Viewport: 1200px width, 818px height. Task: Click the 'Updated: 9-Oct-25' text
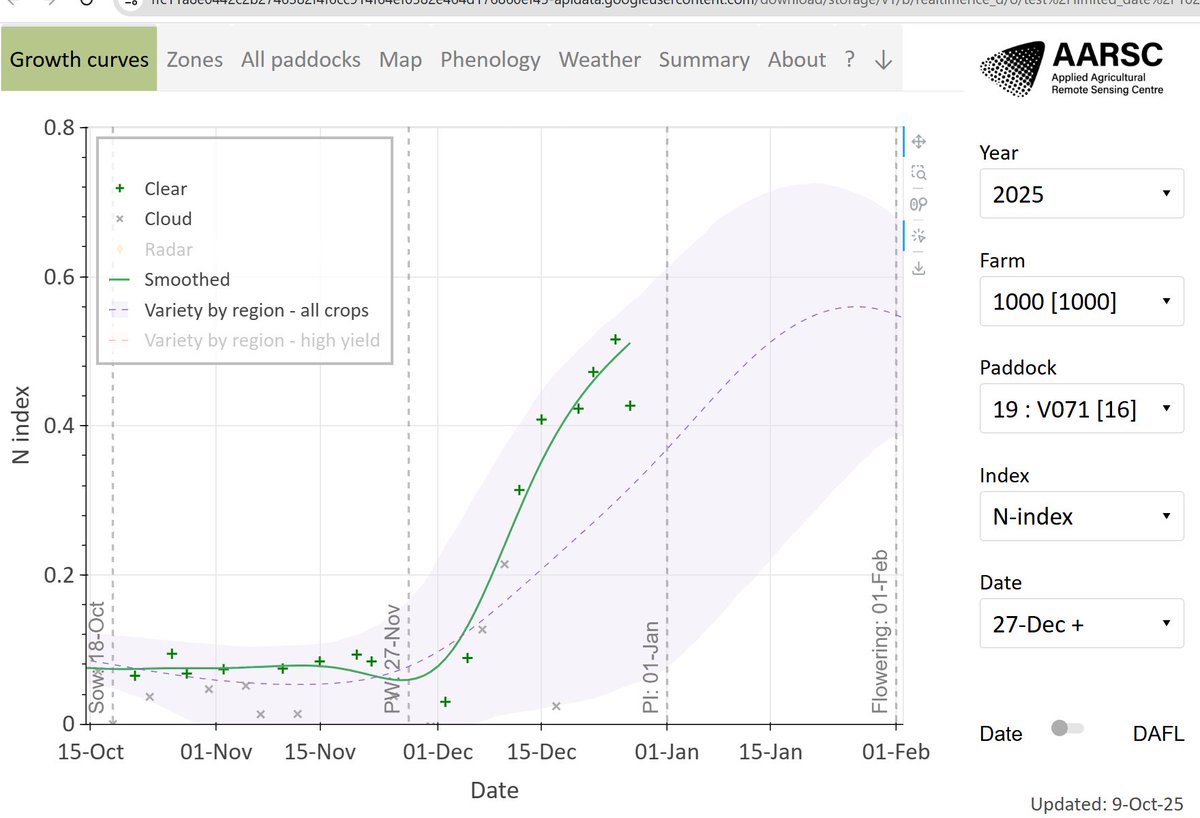[x=1108, y=804]
